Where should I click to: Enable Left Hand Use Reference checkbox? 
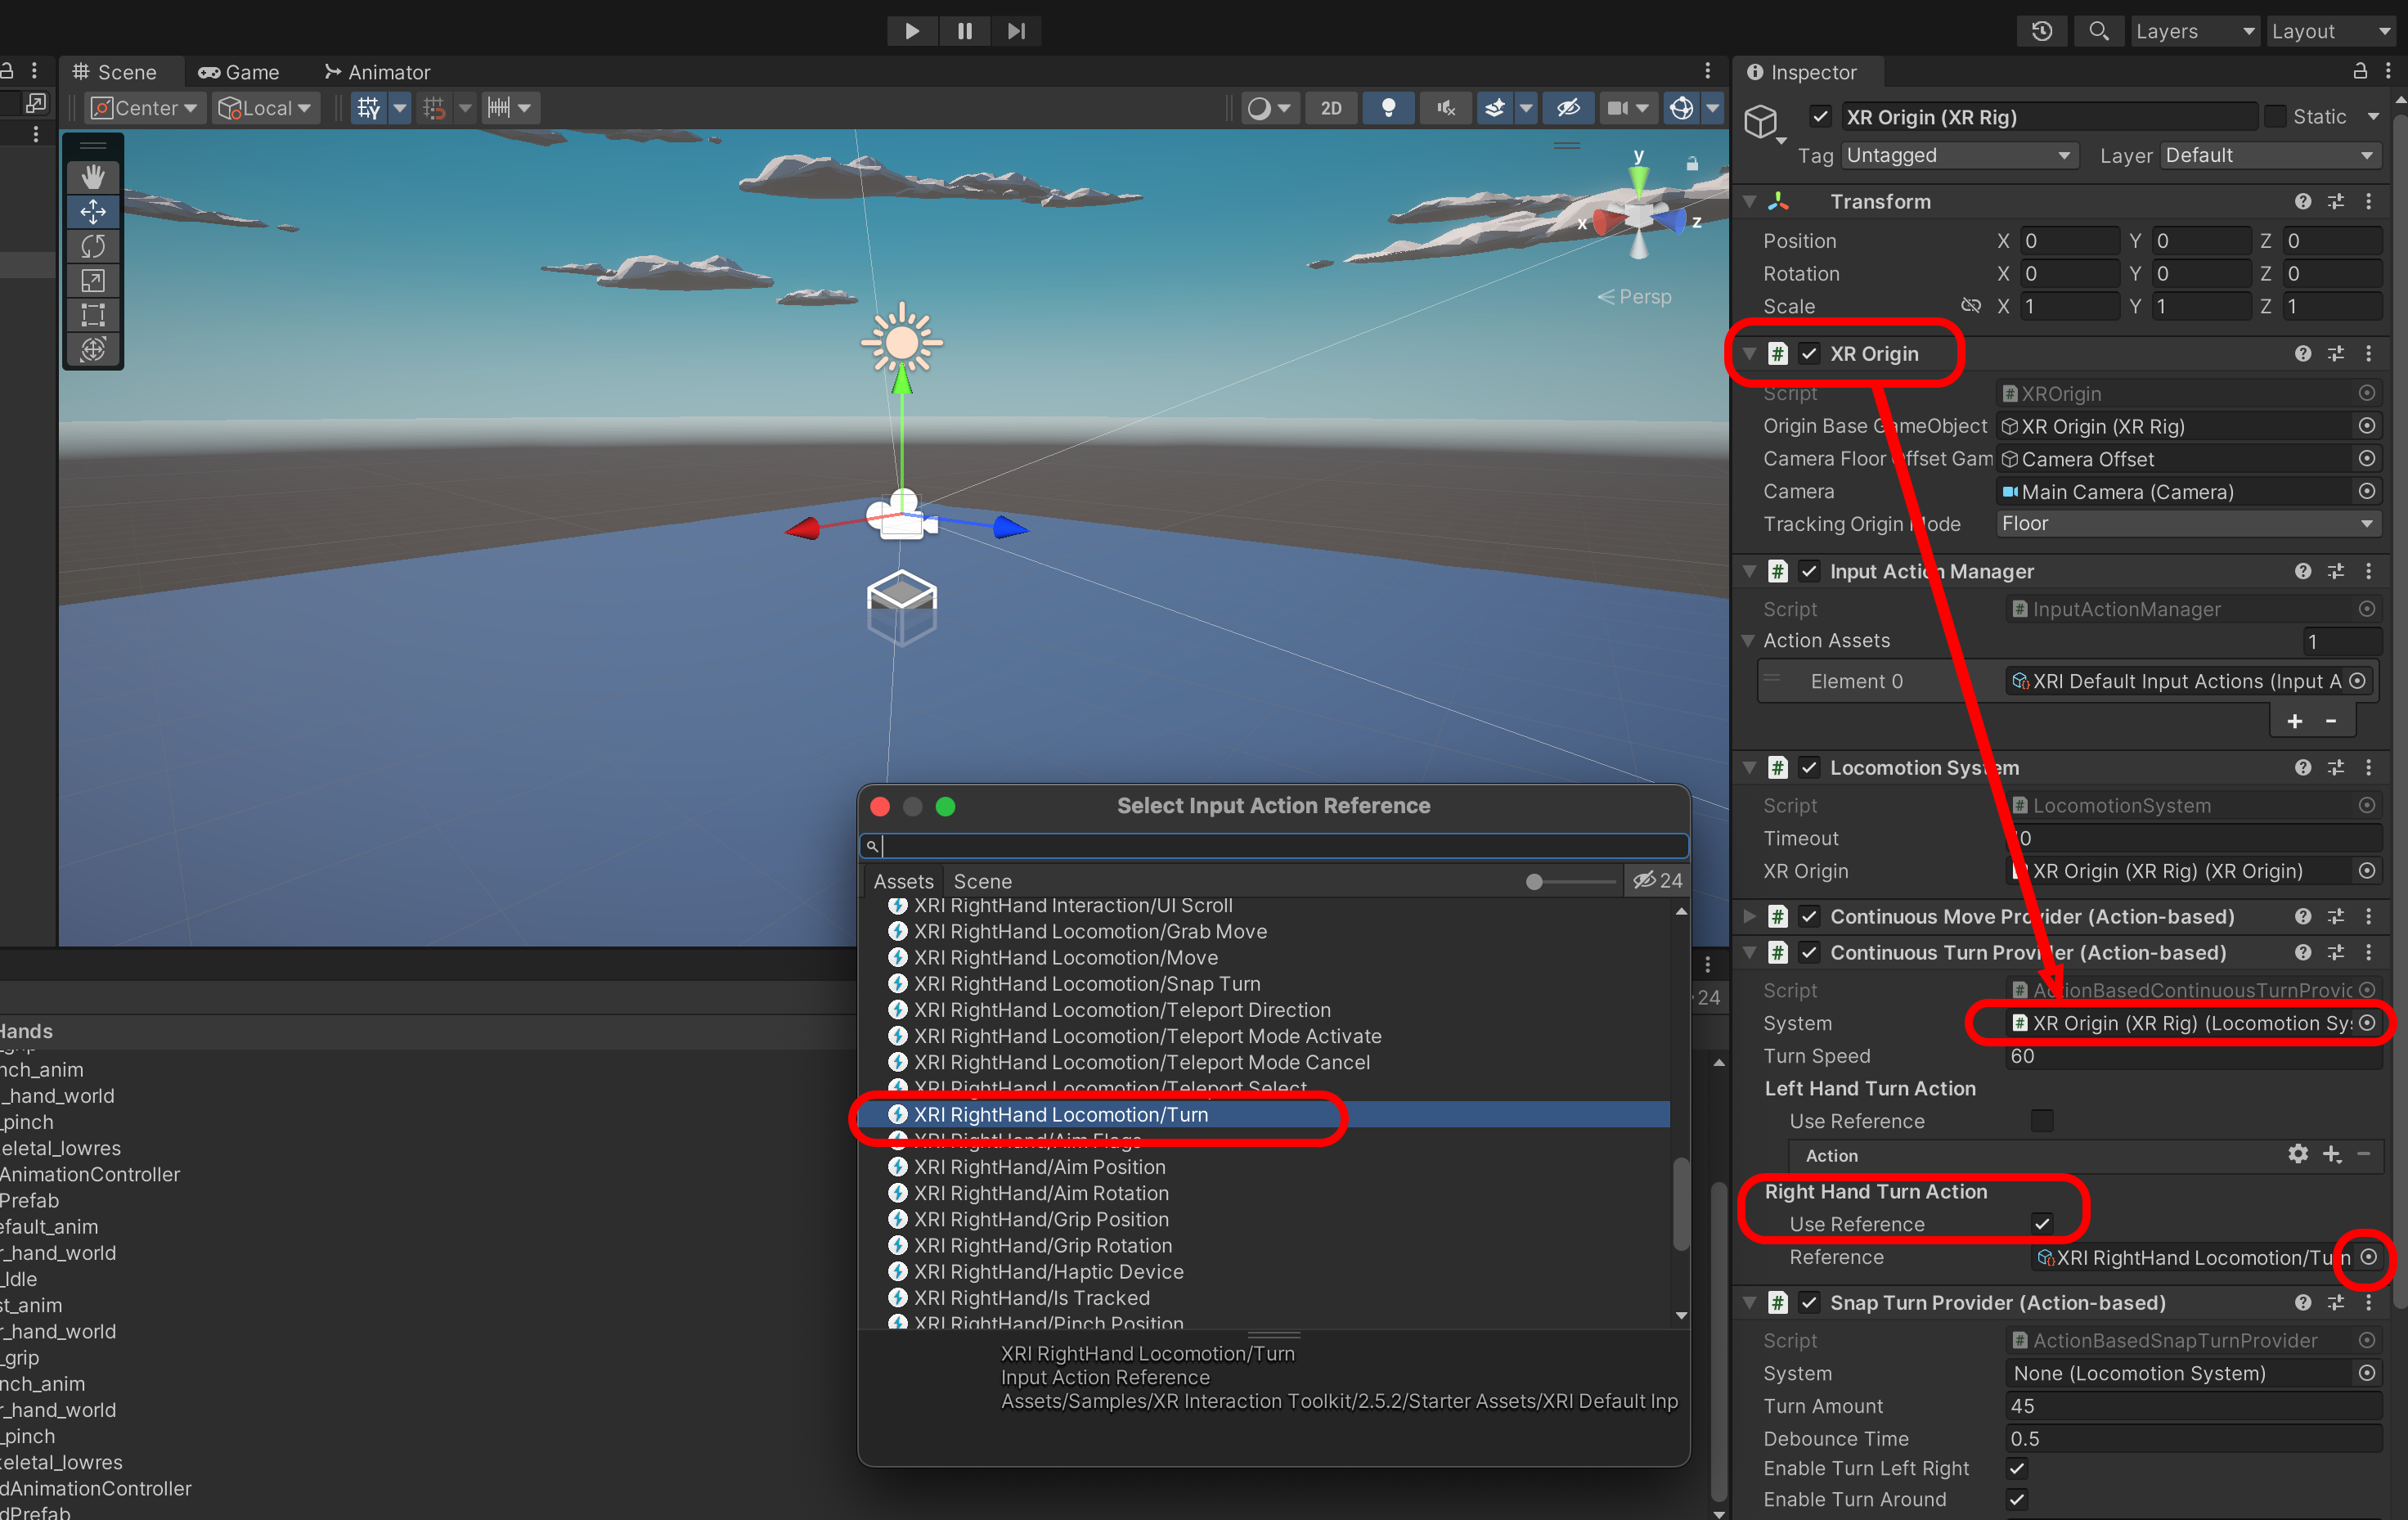point(2041,1121)
